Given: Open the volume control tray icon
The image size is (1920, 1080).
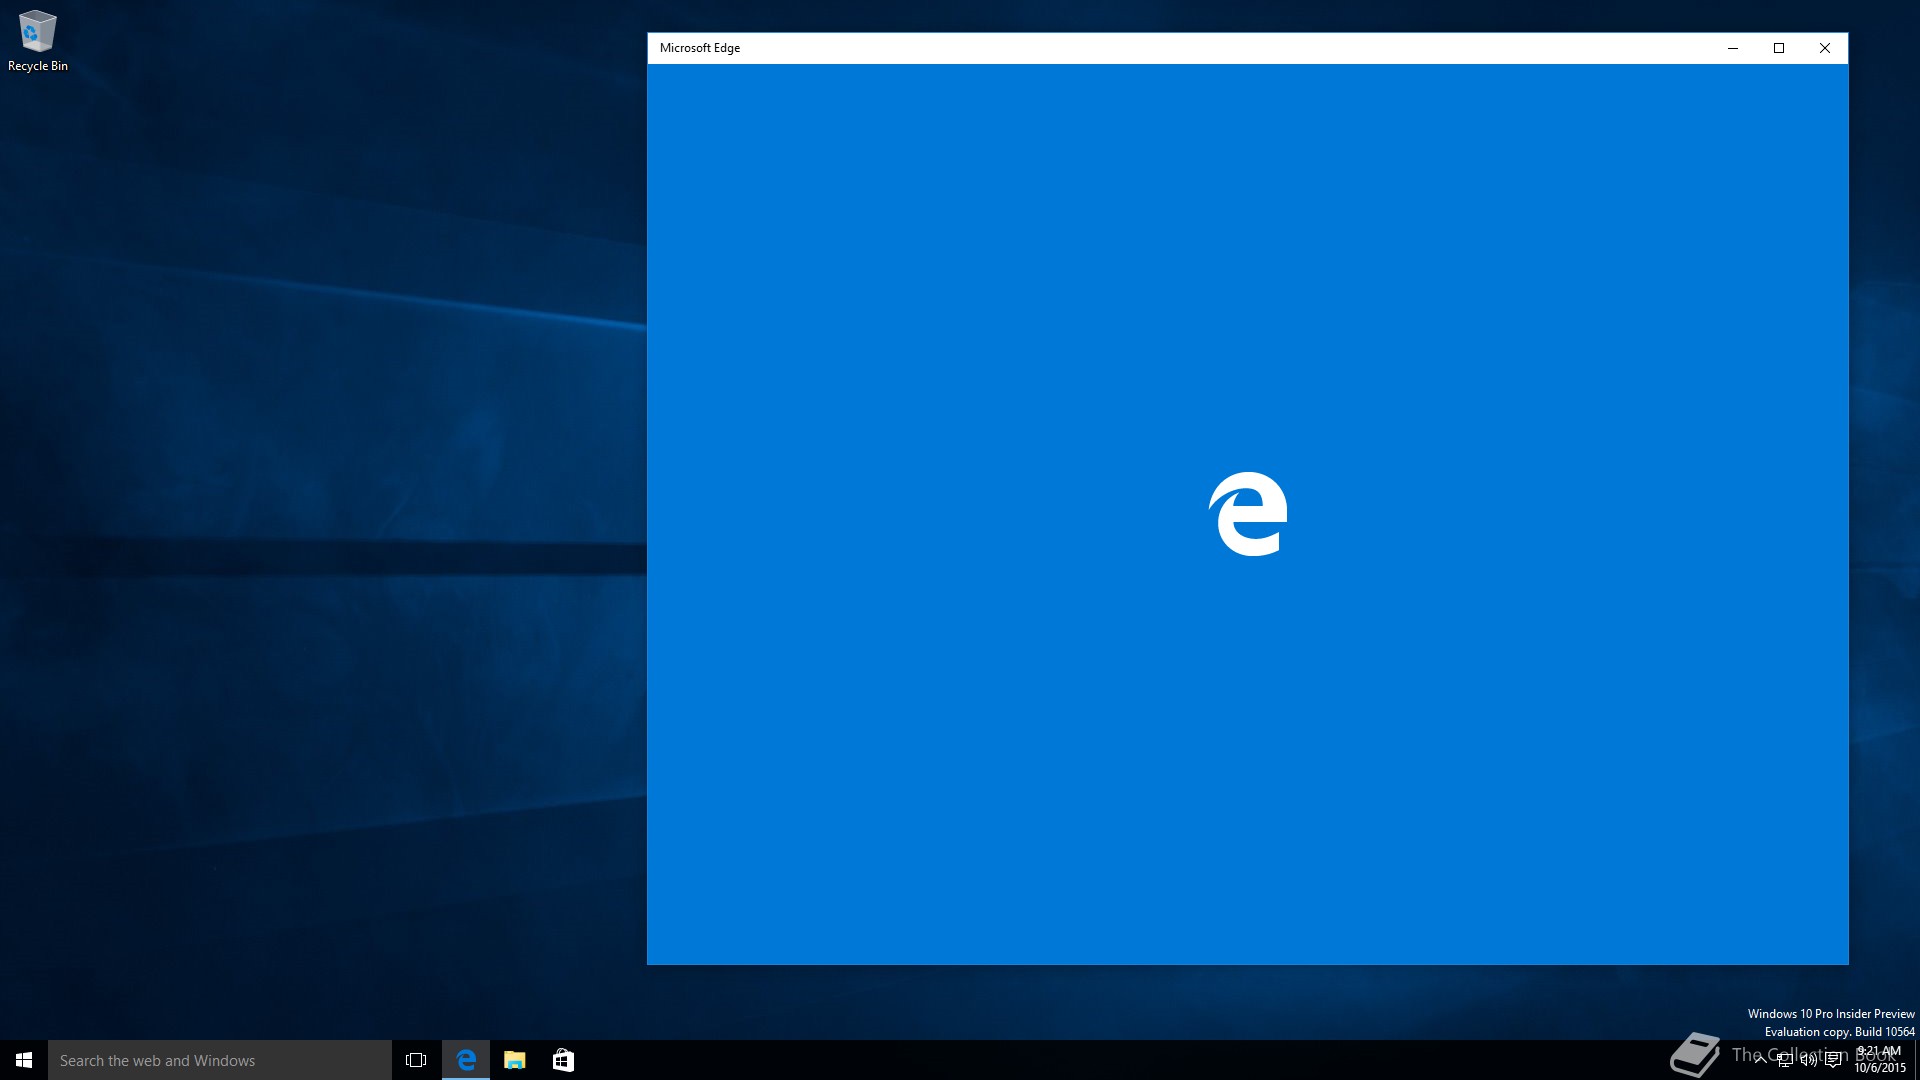Looking at the screenshot, I should pos(1809,1060).
